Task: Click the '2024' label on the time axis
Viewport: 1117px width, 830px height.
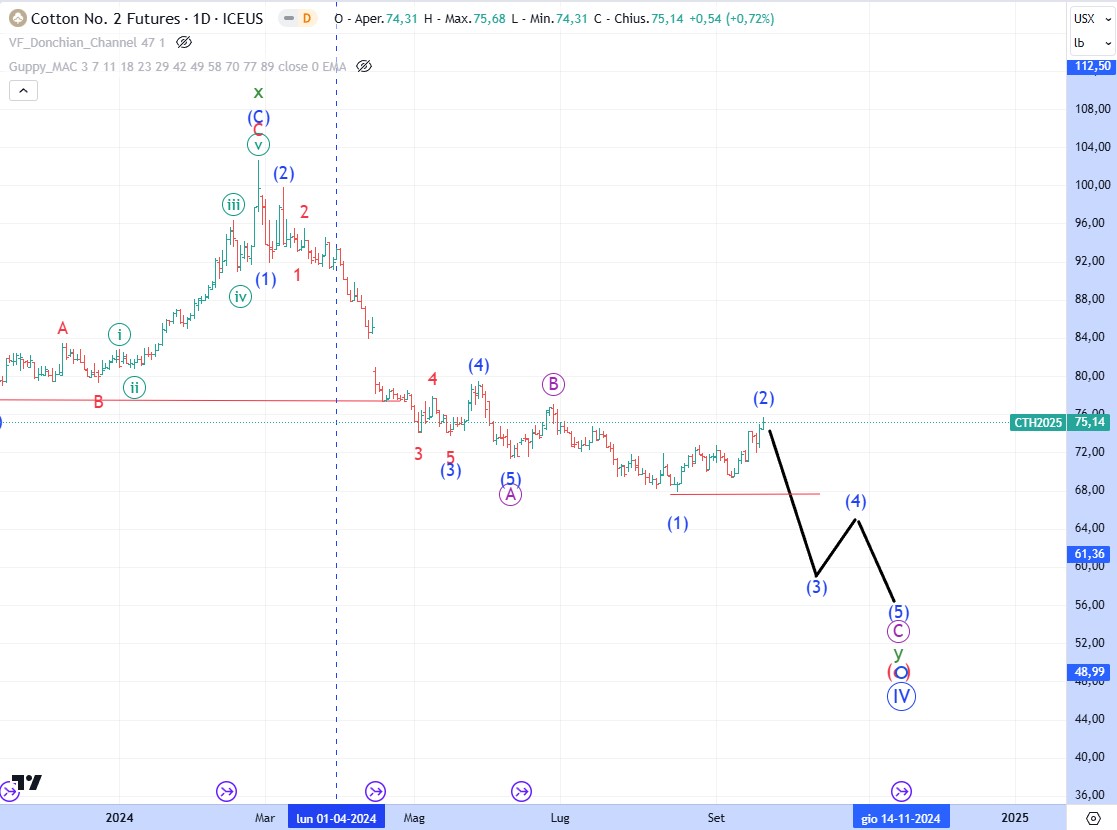Action: pyautogui.click(x=119, y=818)
